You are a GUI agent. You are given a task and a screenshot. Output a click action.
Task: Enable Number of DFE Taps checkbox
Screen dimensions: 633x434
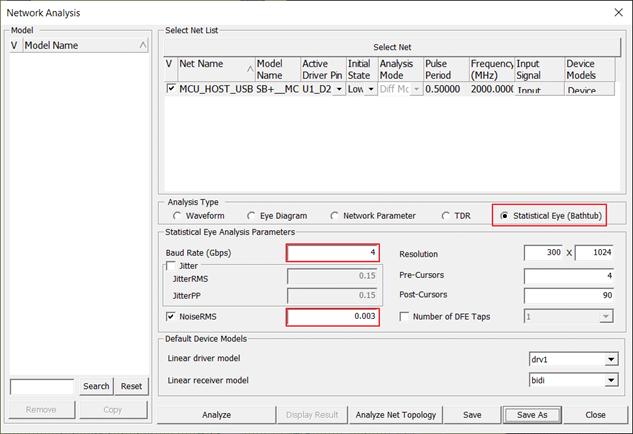point(405,317)
